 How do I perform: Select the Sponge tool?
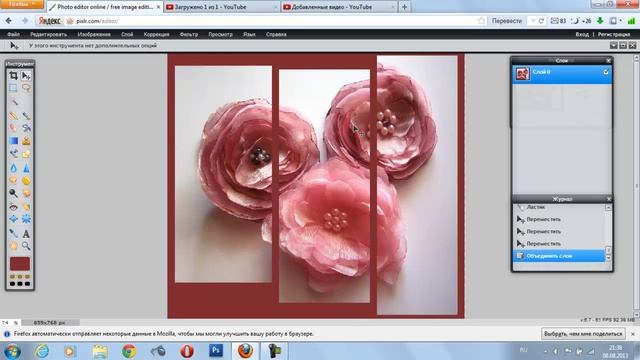point(26,180)
